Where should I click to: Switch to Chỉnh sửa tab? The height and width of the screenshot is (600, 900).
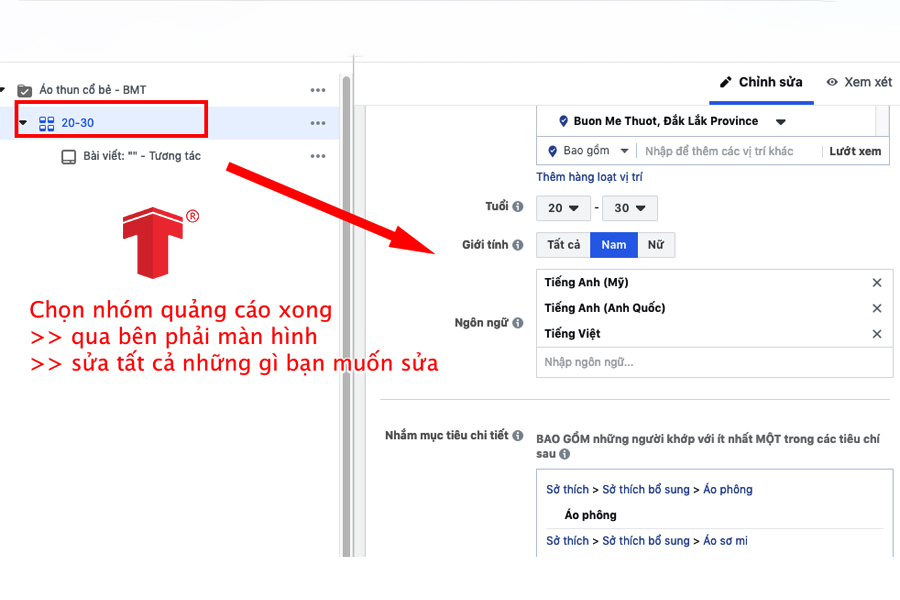coord(761,82)
